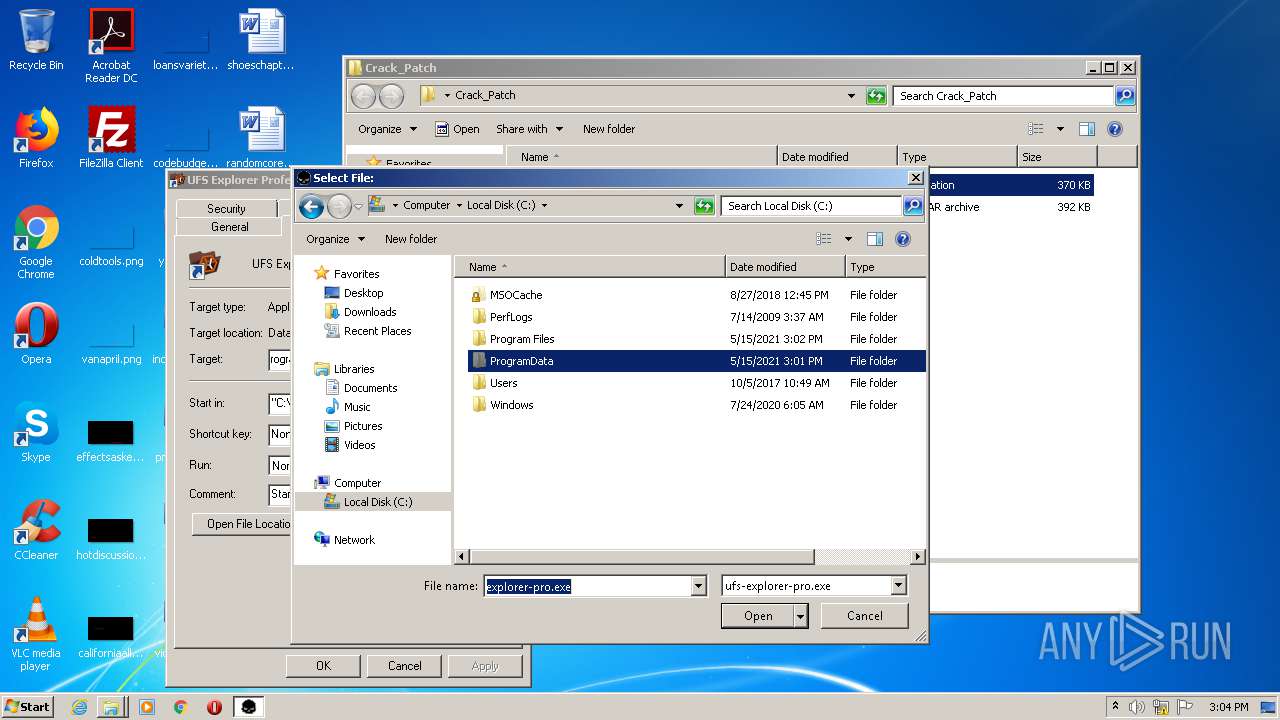Open FileZilla Client desktop icon
The width and height of the screenshot is (1280, 720).
pos(111,138)
